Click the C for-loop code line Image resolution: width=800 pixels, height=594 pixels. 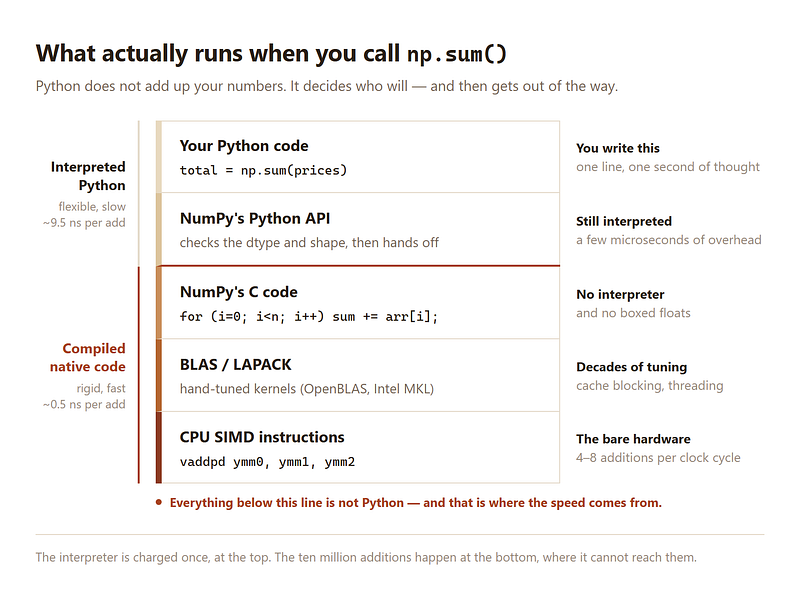click(x=309, y=316)
